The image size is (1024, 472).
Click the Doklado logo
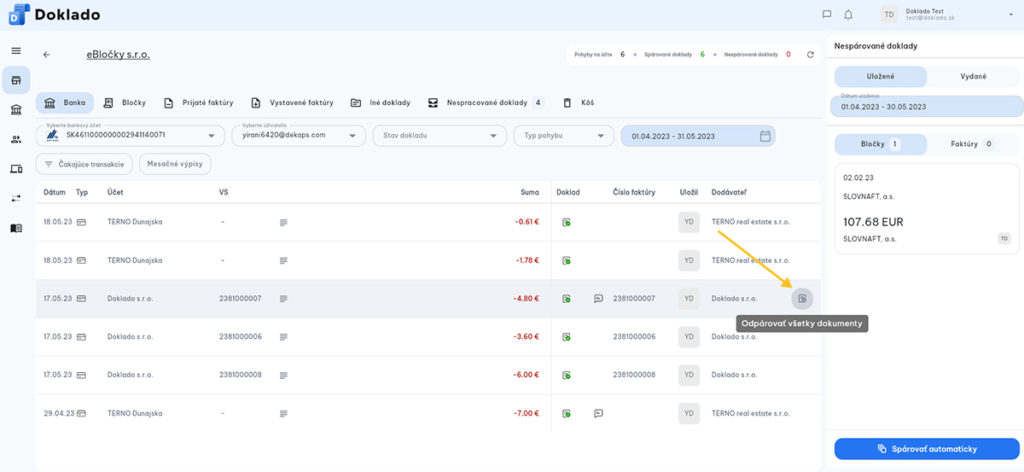[54, 14]
